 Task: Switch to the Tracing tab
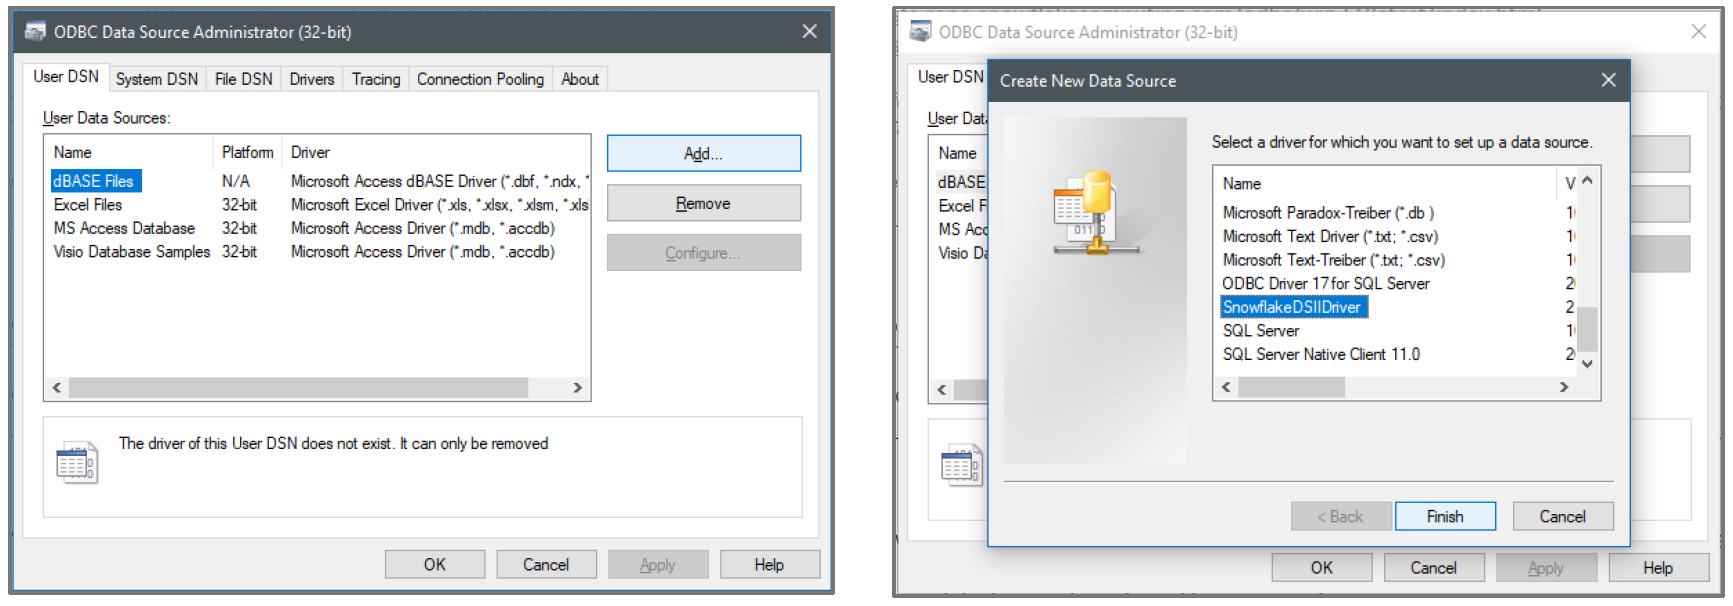[x=376, y=79]
